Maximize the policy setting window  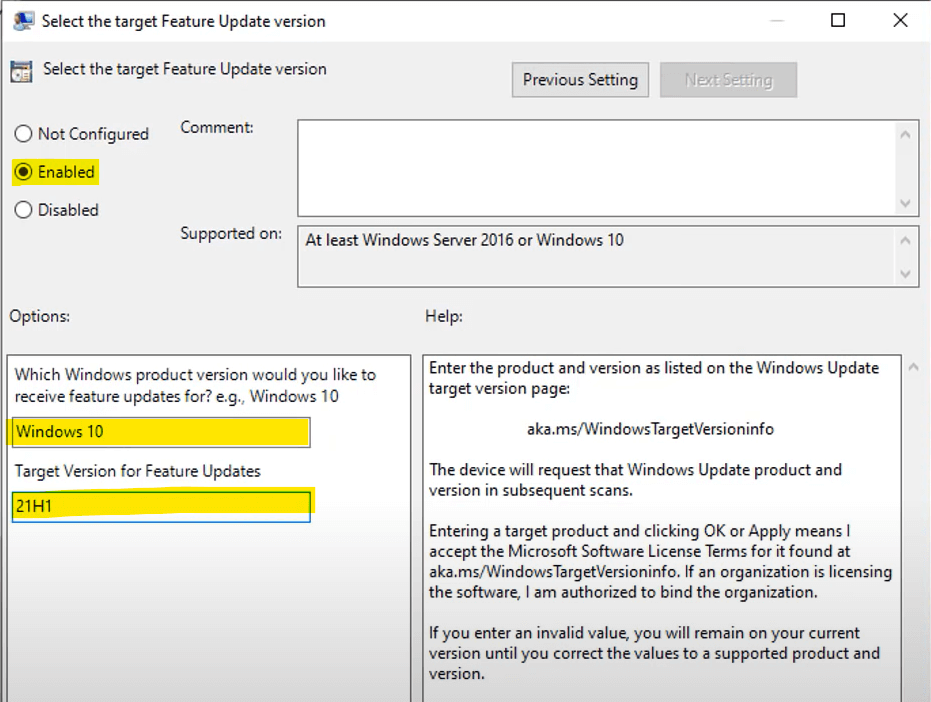click(838, 21)
